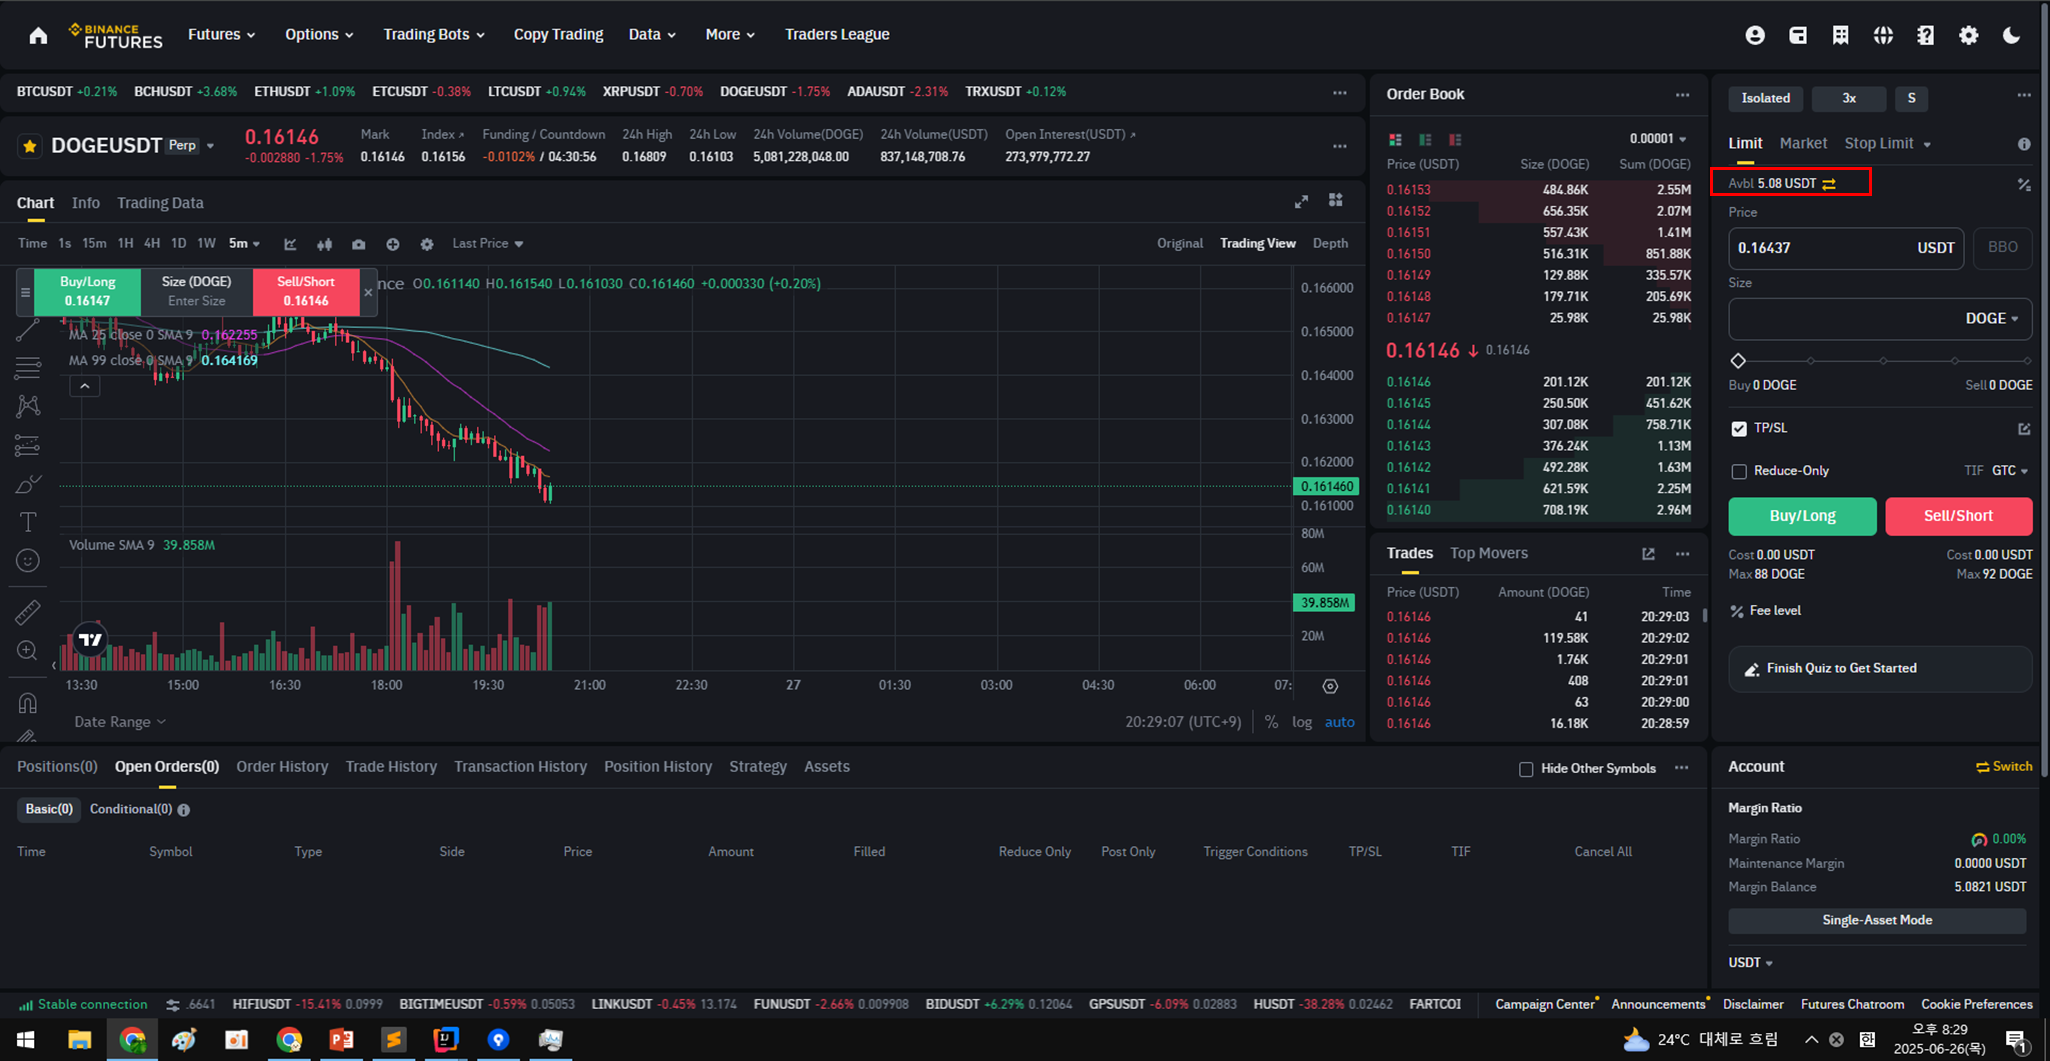2050x1061 pixels.
Task: Open Last Price dropdown
Action: pos(488,243)
